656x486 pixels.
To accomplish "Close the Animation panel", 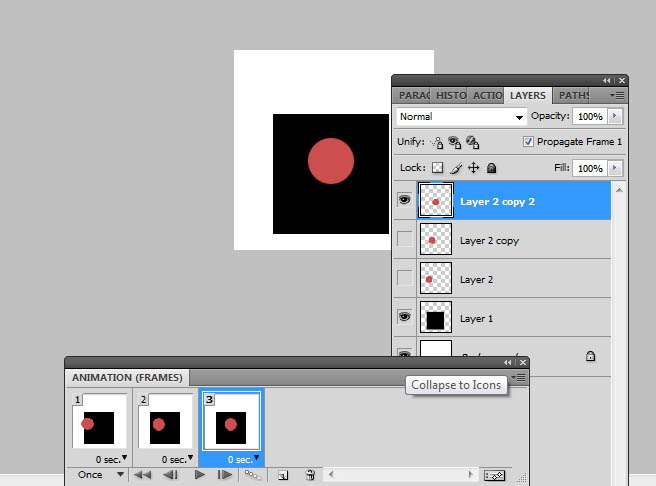I will pyautogui.click(x=523, y=362).
